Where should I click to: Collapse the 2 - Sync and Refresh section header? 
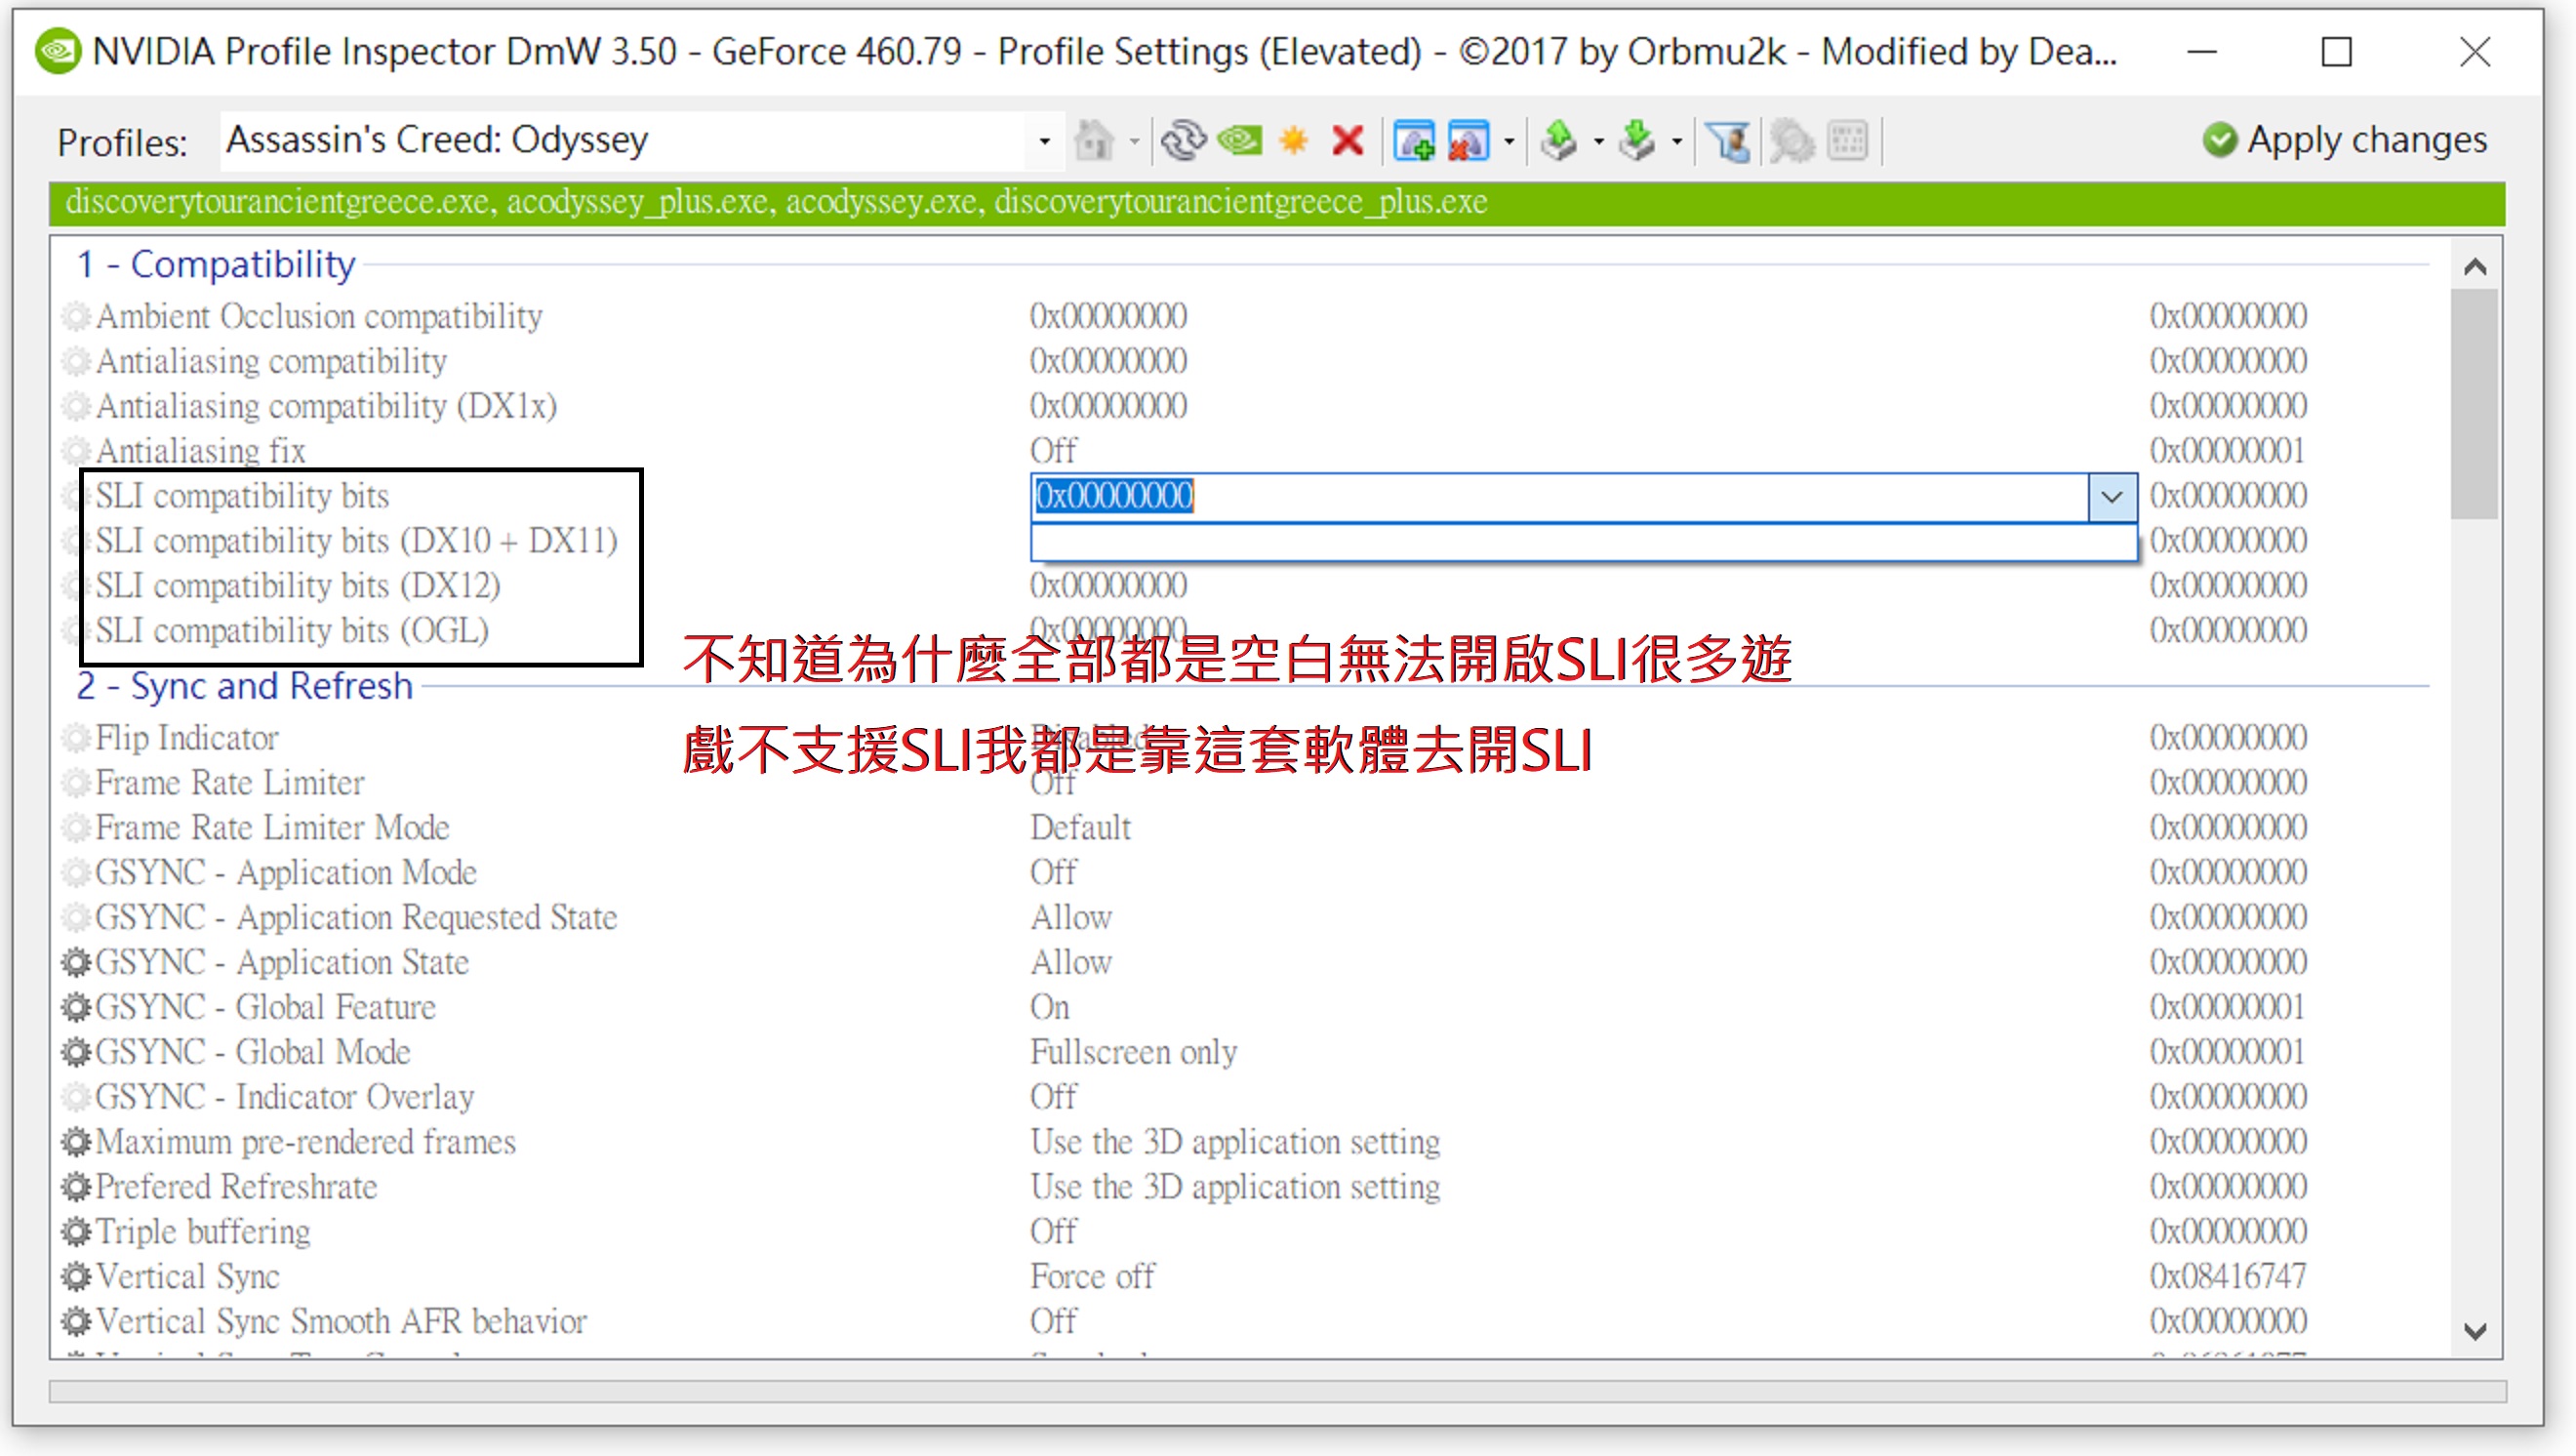(x=245, y=687)
